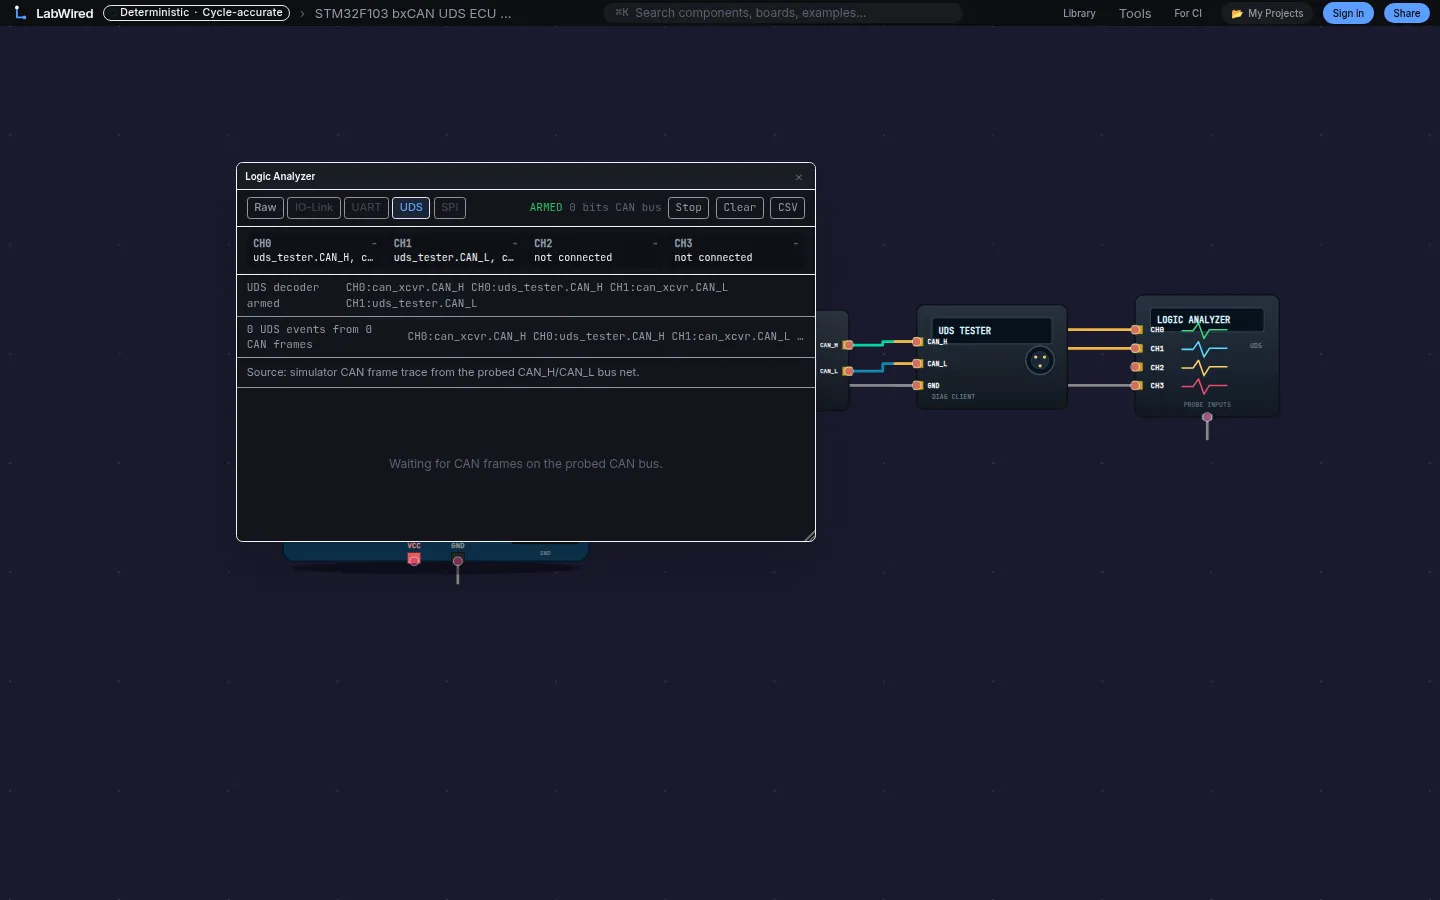This screenshot has width=1440, height=900.
Task: Select the SPI decoder tab
Action: [x=450, y=208]
